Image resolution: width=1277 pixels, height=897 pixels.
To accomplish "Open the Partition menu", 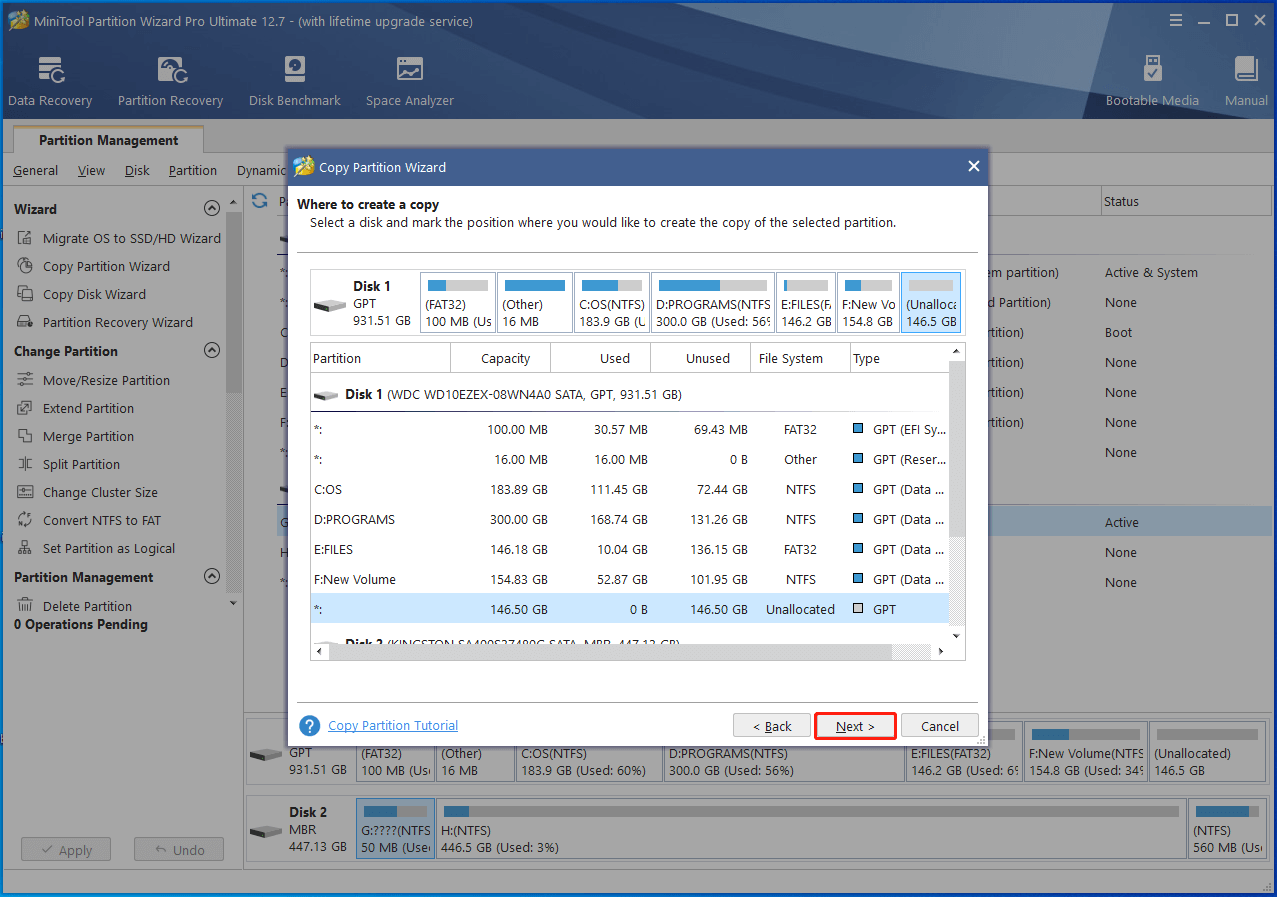I will (x=193, y=170).
